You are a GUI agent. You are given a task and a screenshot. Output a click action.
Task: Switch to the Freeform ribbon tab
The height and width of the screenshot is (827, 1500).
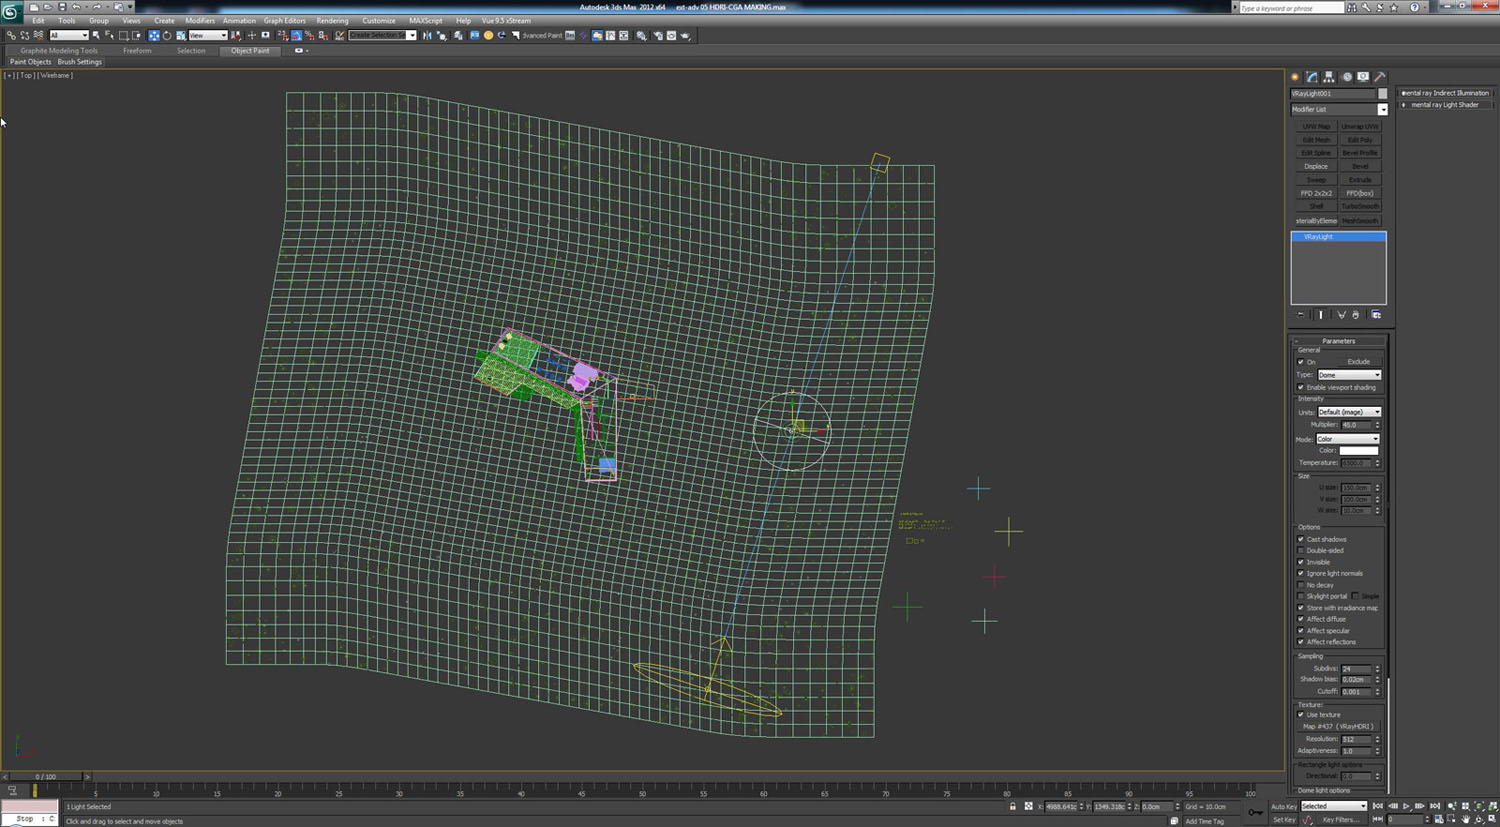click(137, 50)
